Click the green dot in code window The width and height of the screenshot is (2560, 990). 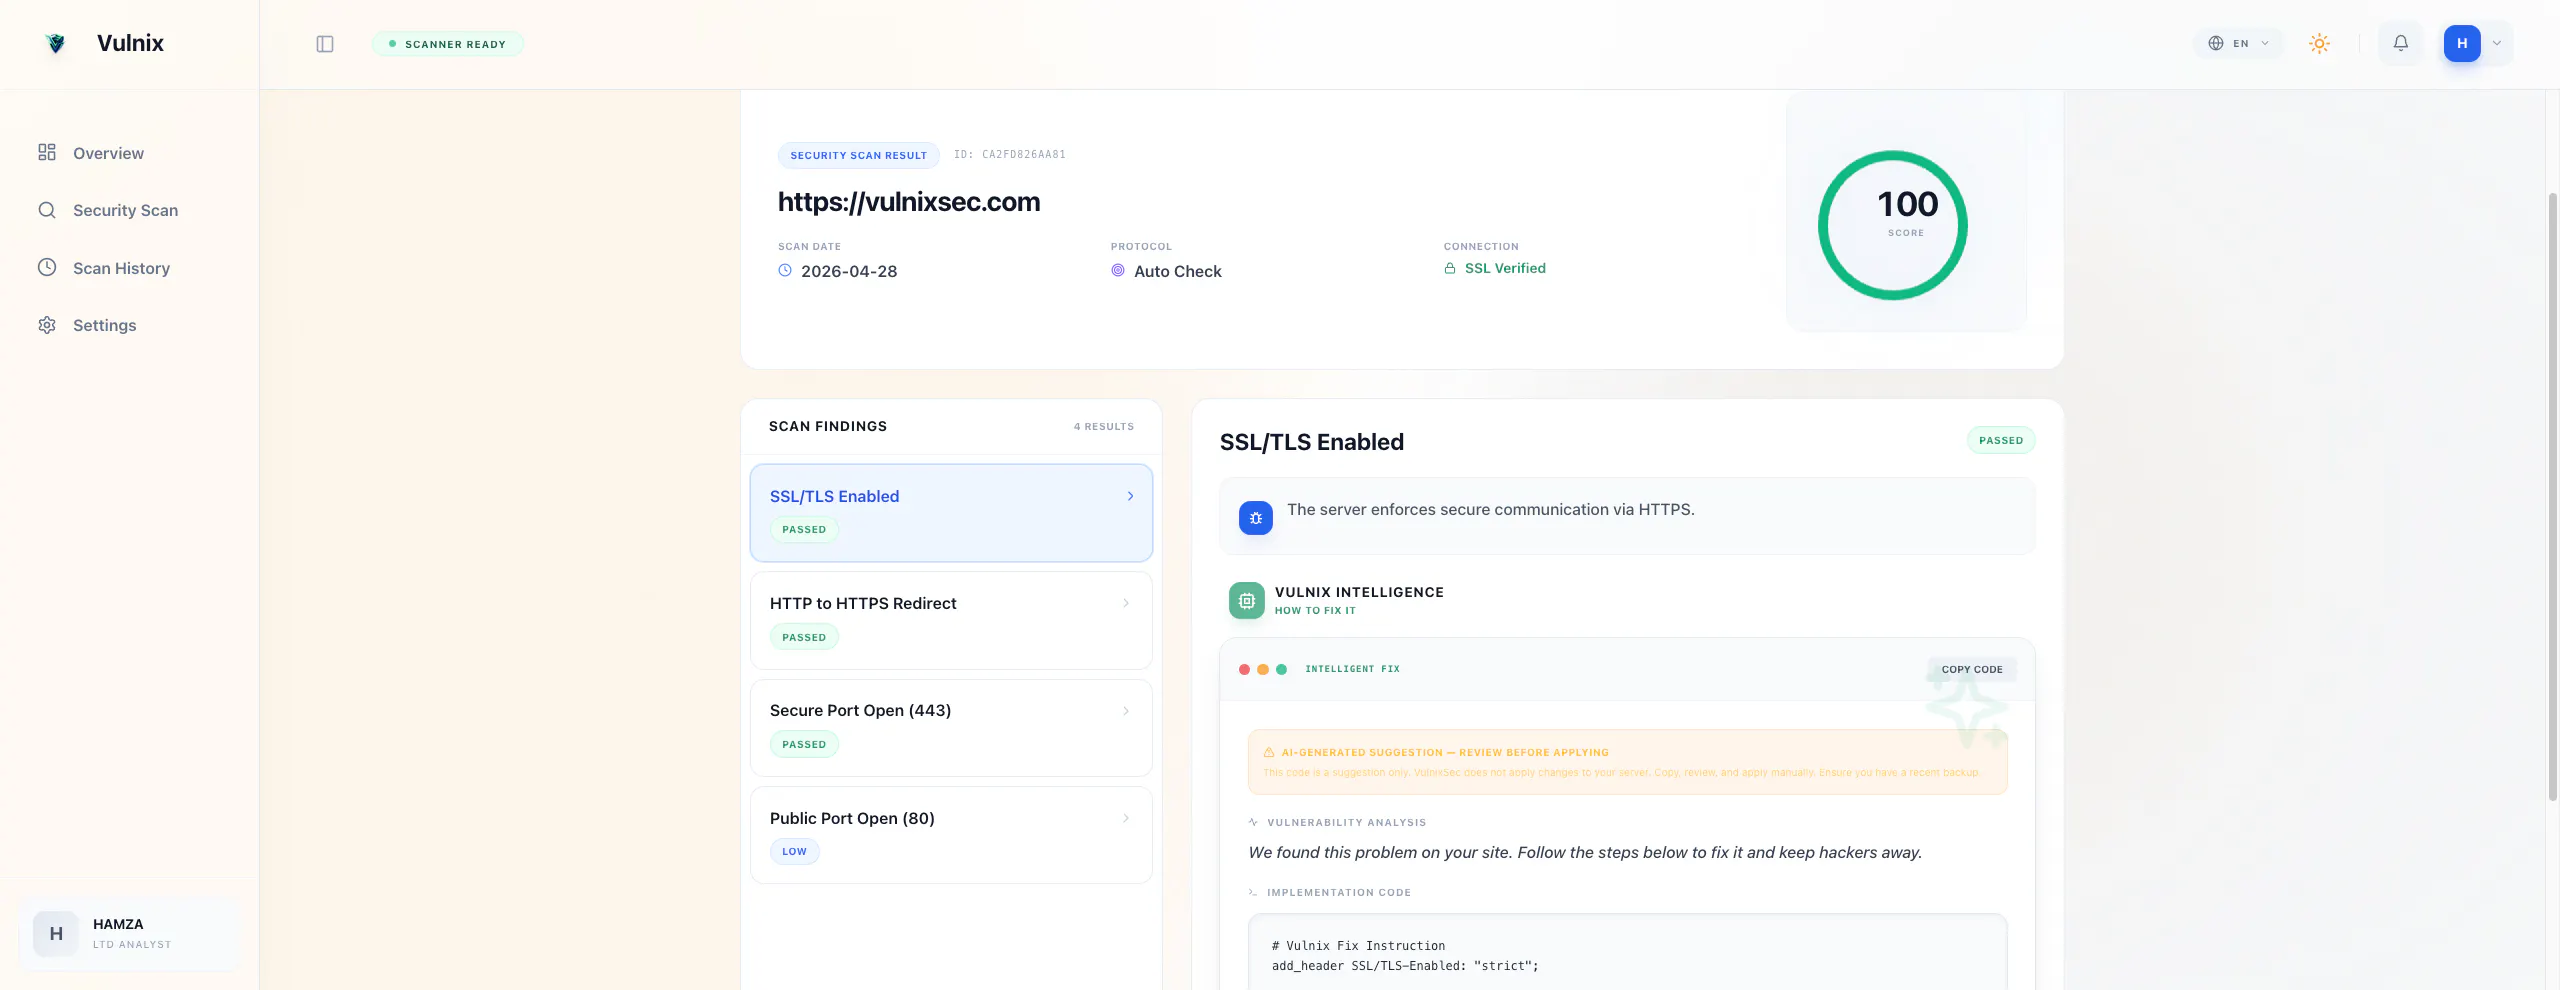[x=1281, y=669]
